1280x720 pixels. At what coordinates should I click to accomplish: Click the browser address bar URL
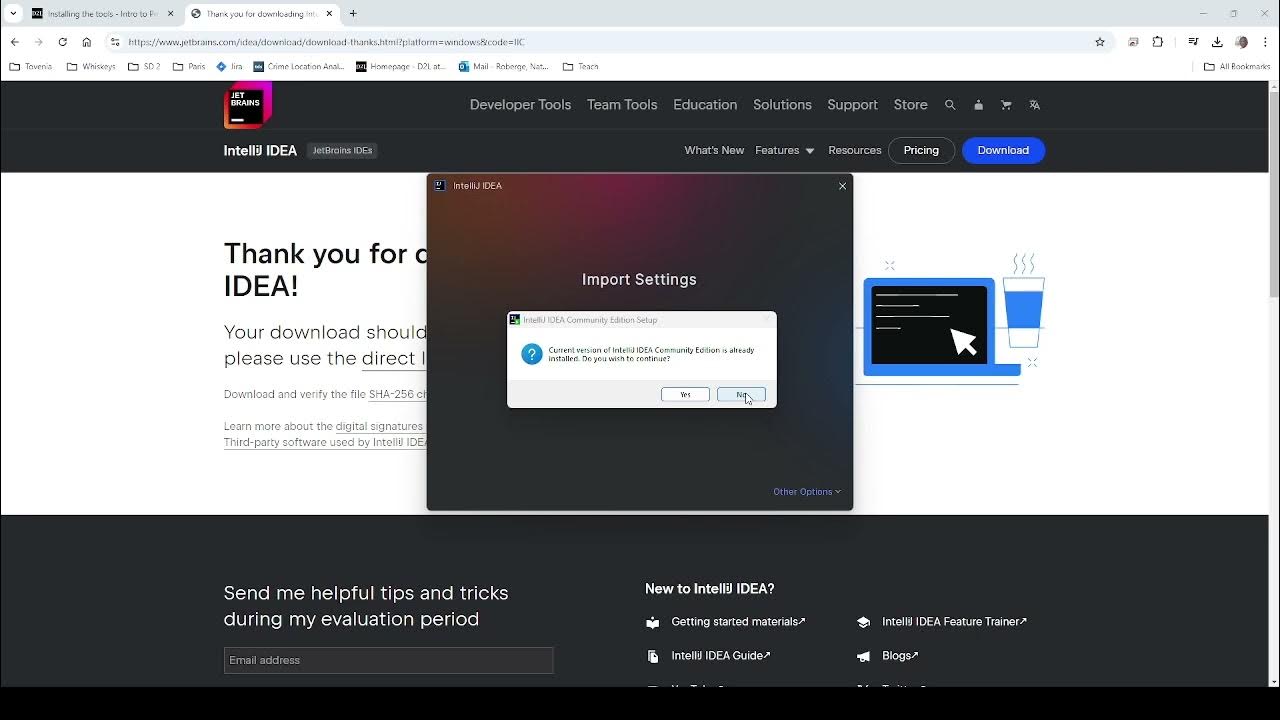(326, 42)
